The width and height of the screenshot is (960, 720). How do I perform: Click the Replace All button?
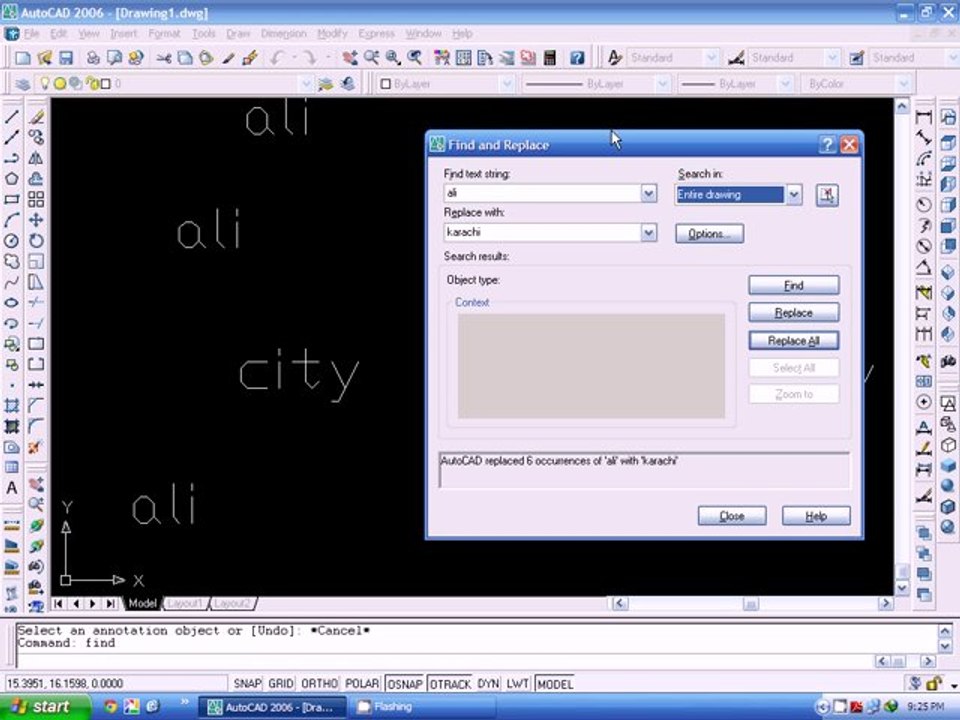tap(793, 340)
